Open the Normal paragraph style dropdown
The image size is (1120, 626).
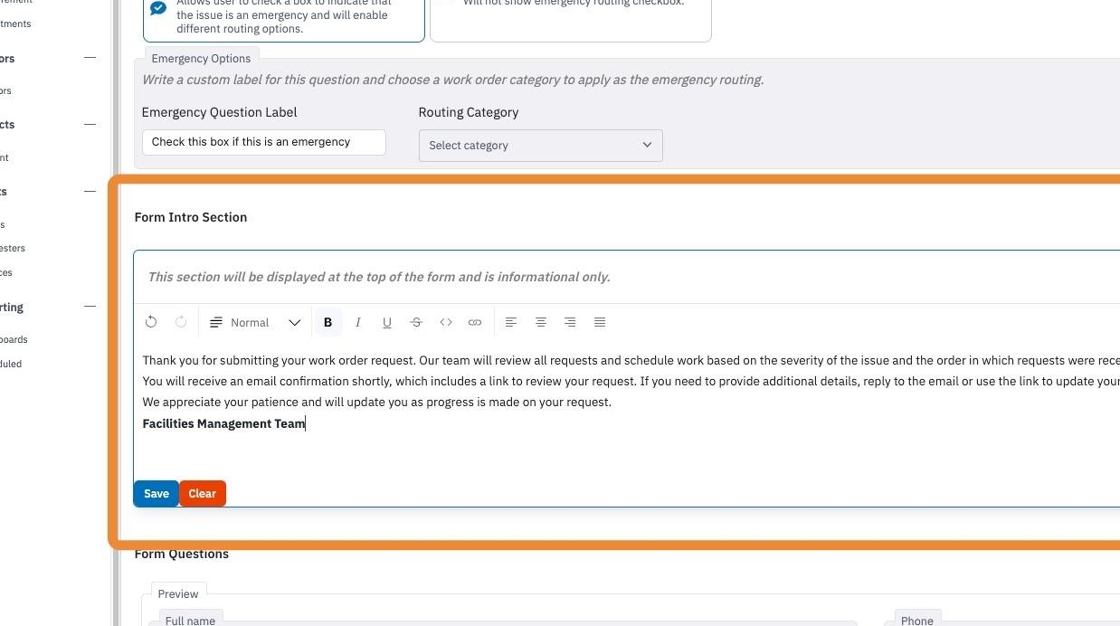pyautogui.click(x=255, y=322)
